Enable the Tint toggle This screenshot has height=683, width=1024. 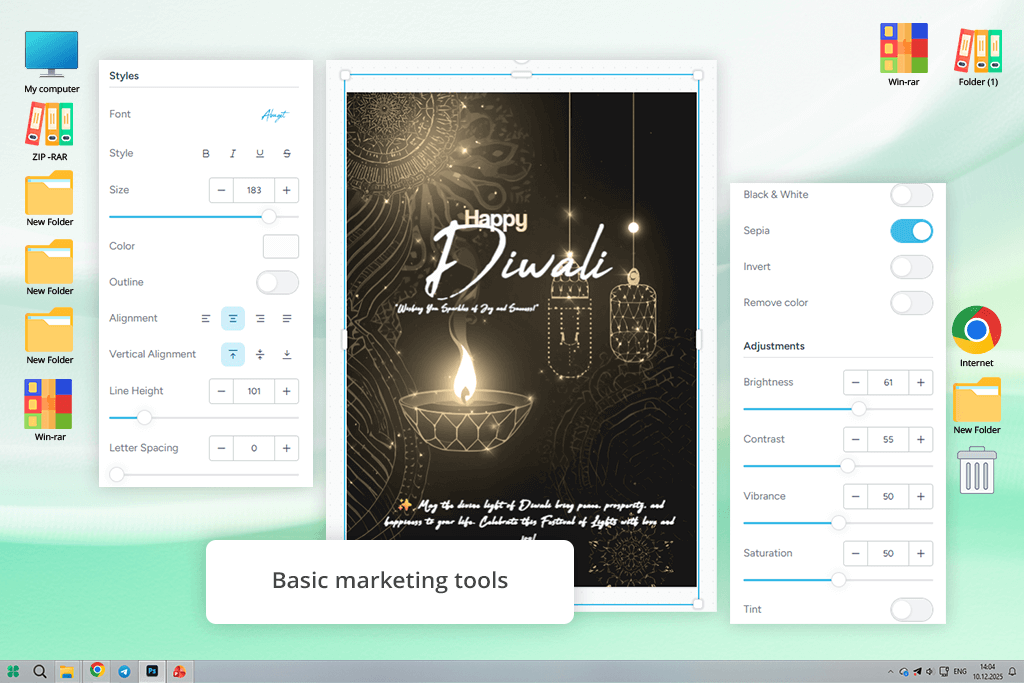(x=912, y=610)
